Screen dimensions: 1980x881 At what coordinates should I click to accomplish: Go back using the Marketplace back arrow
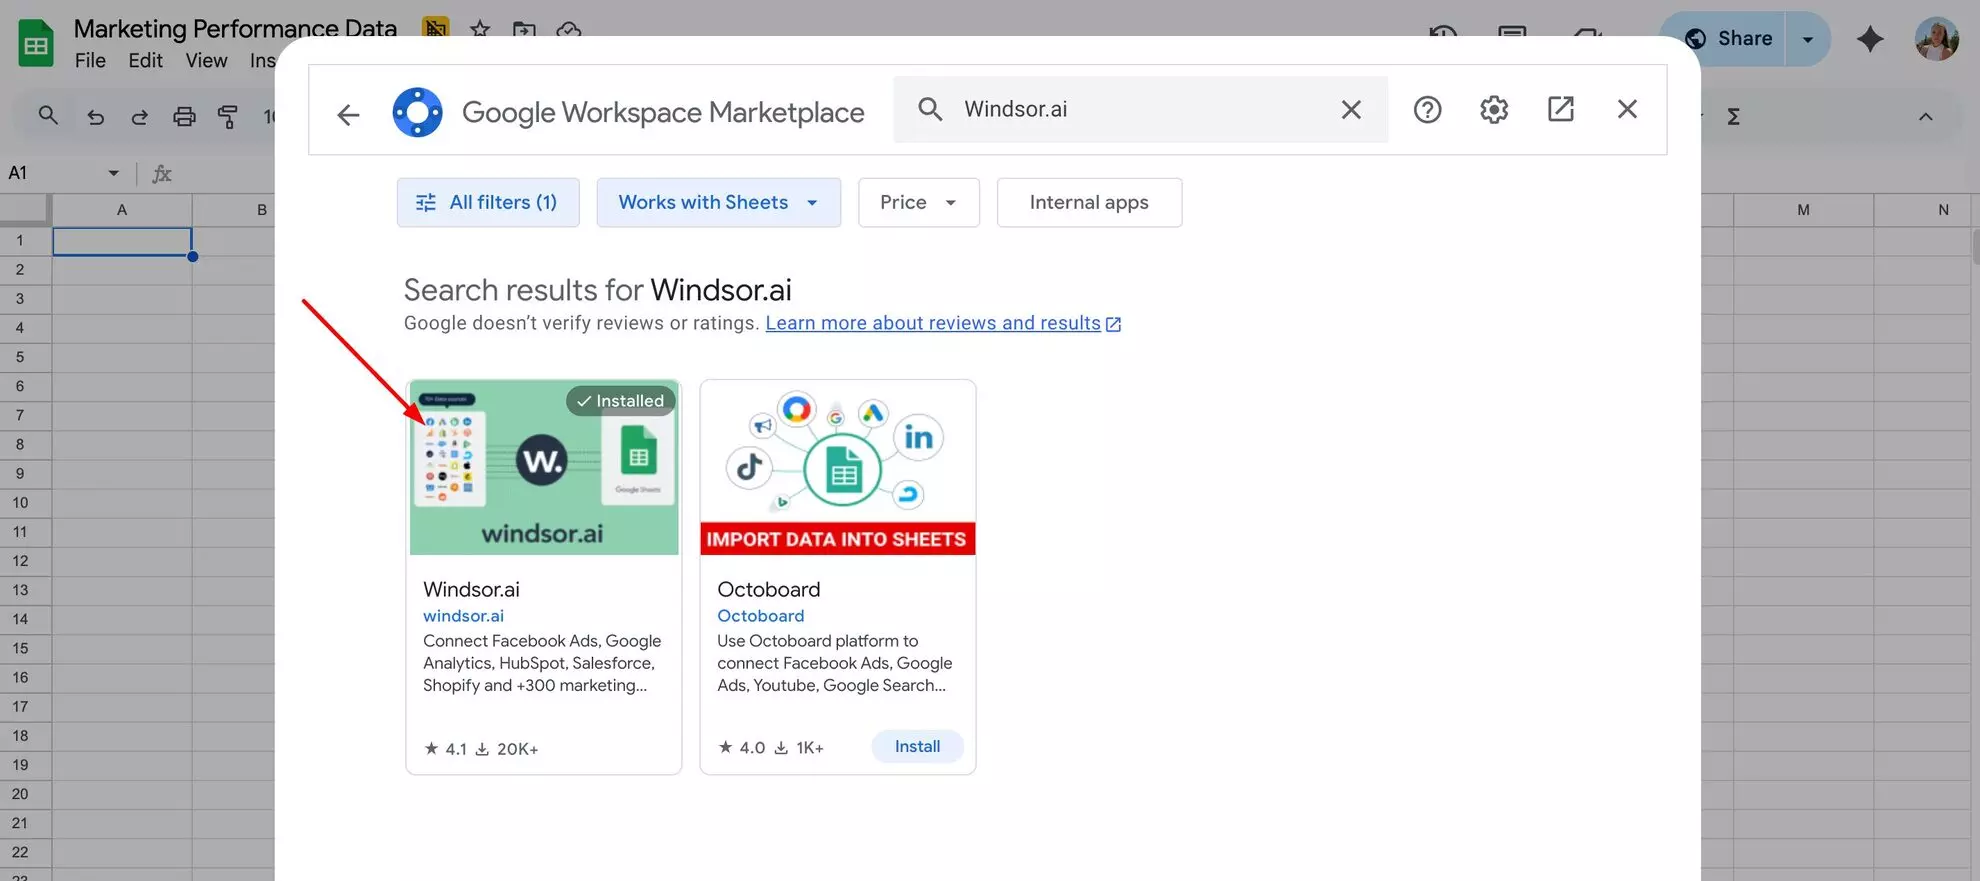pyautogui.click(x=348, y=115)
